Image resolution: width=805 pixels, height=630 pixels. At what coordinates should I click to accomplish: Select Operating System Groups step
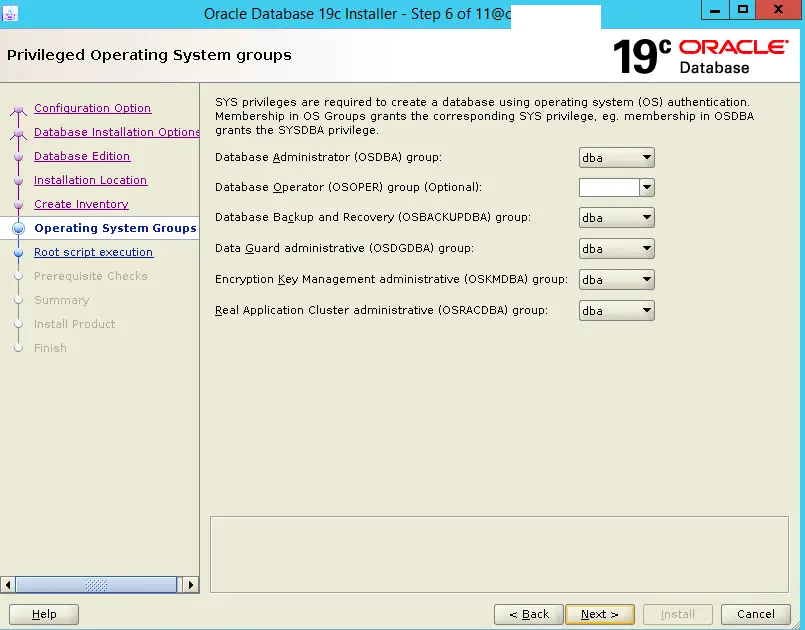point(115,228)
